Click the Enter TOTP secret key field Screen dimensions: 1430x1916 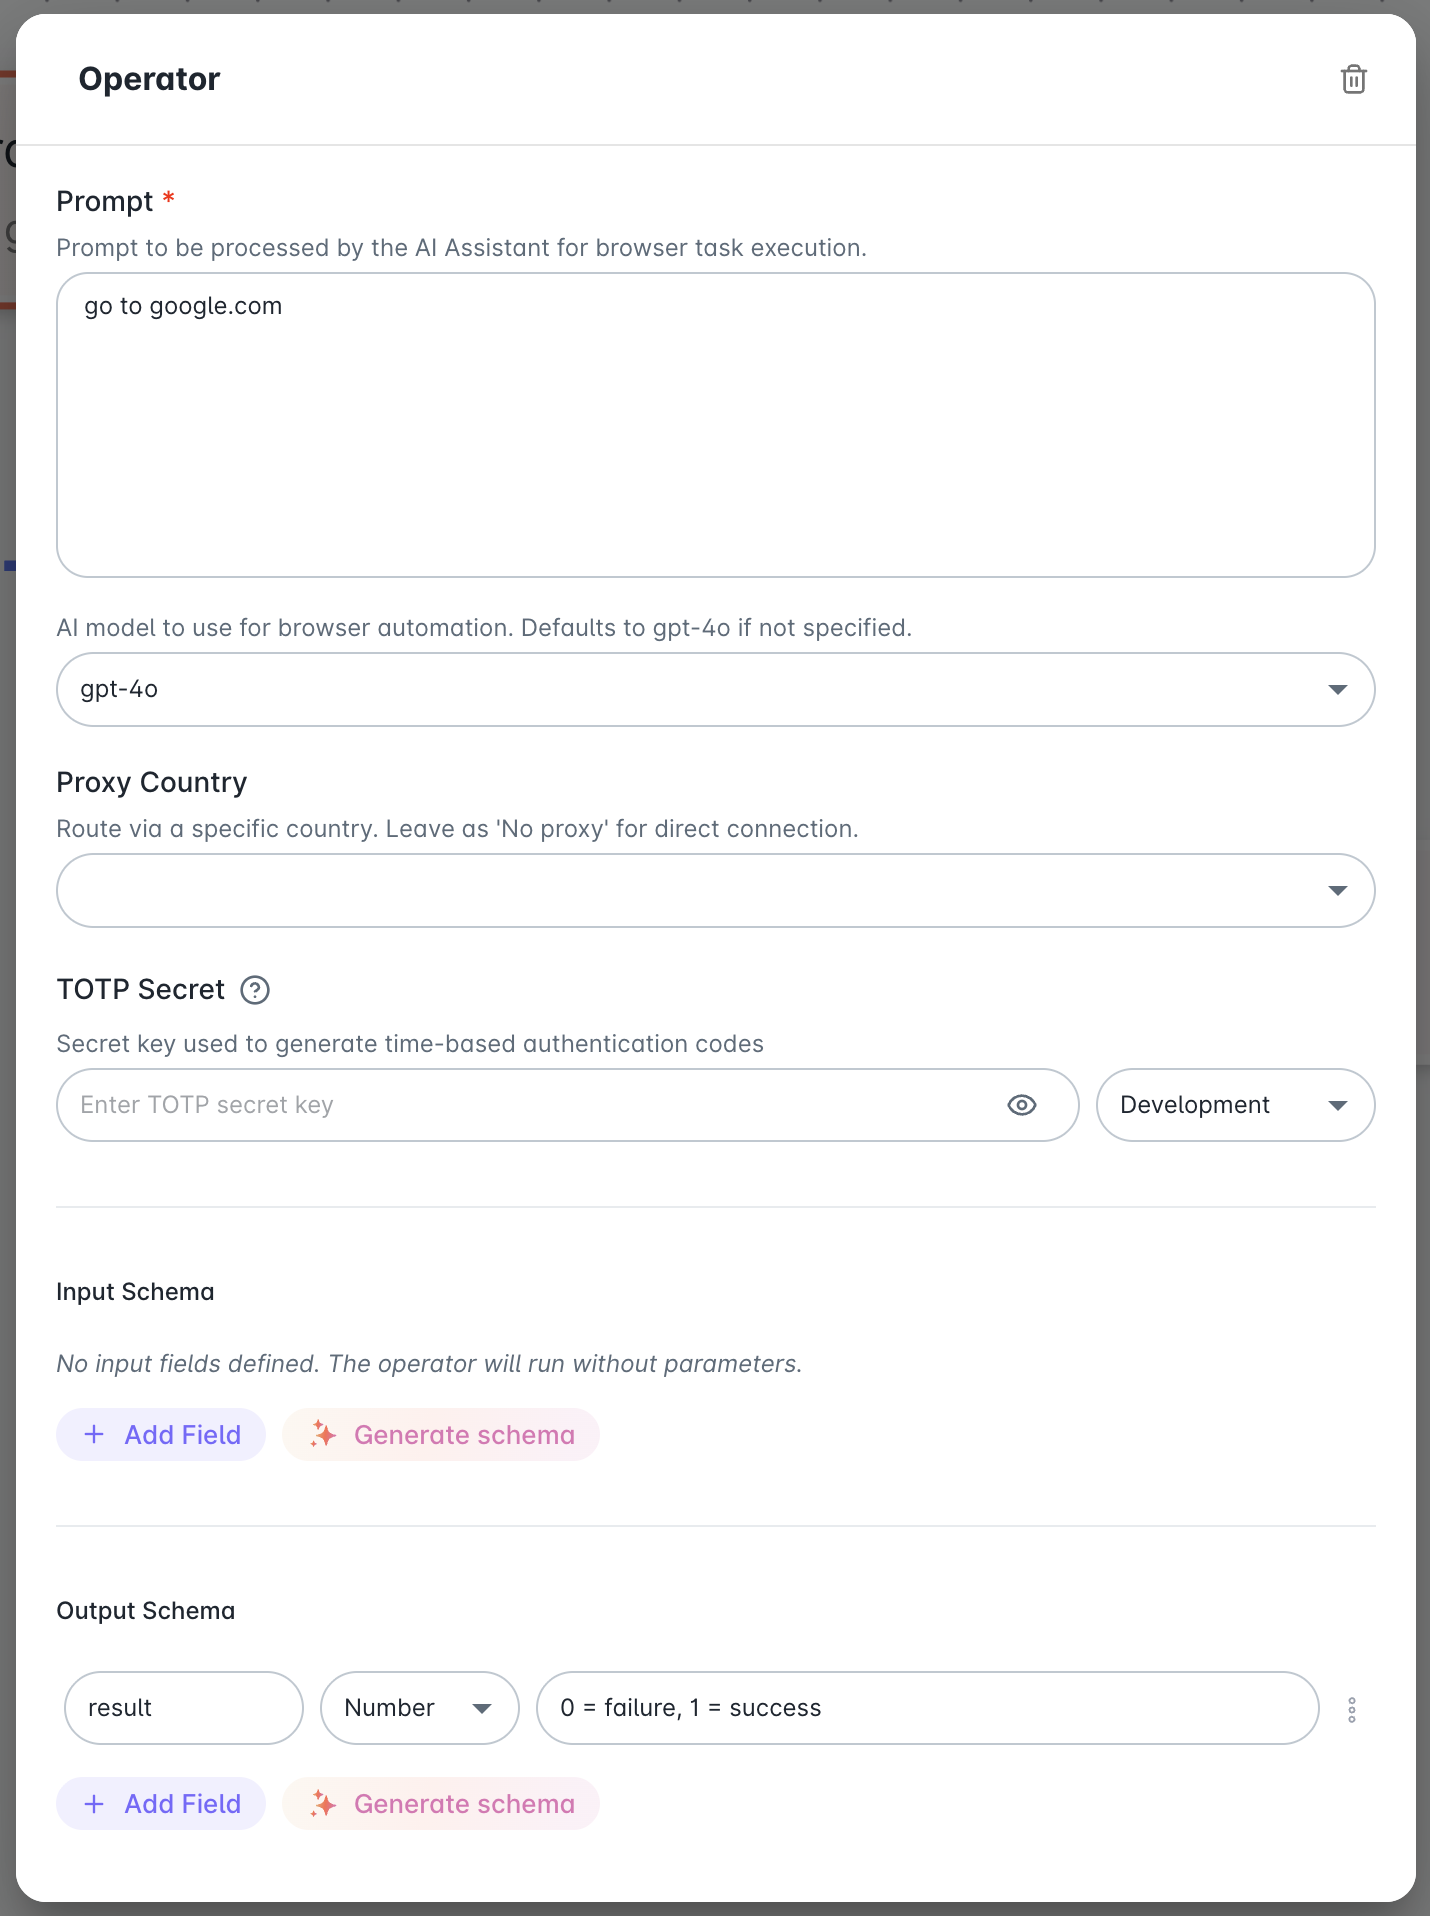[x=530, y=1105]
